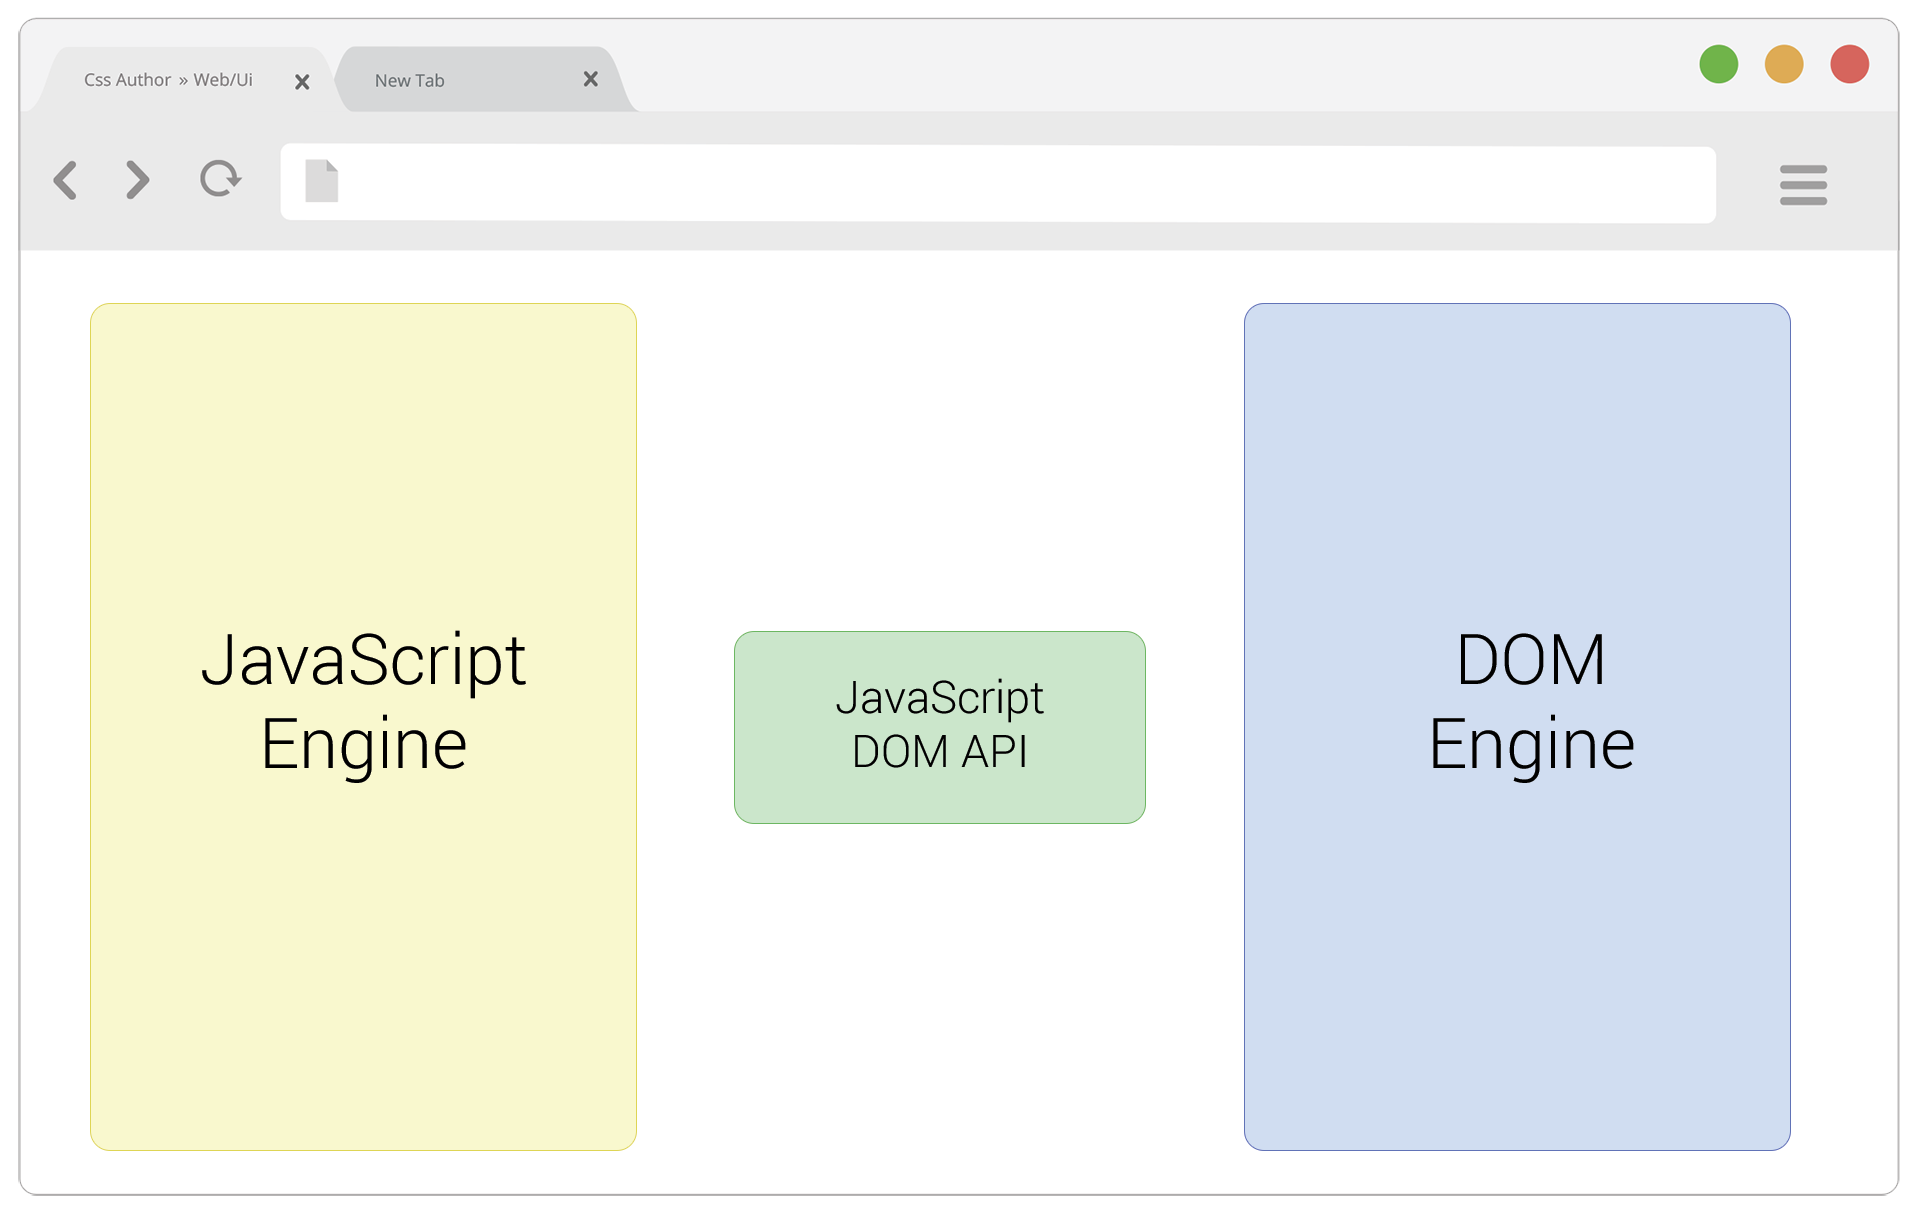The height and width of the screenshot is (1219, 1920).
Task: Click the forward navigation arrow
Action: point(138,180)
